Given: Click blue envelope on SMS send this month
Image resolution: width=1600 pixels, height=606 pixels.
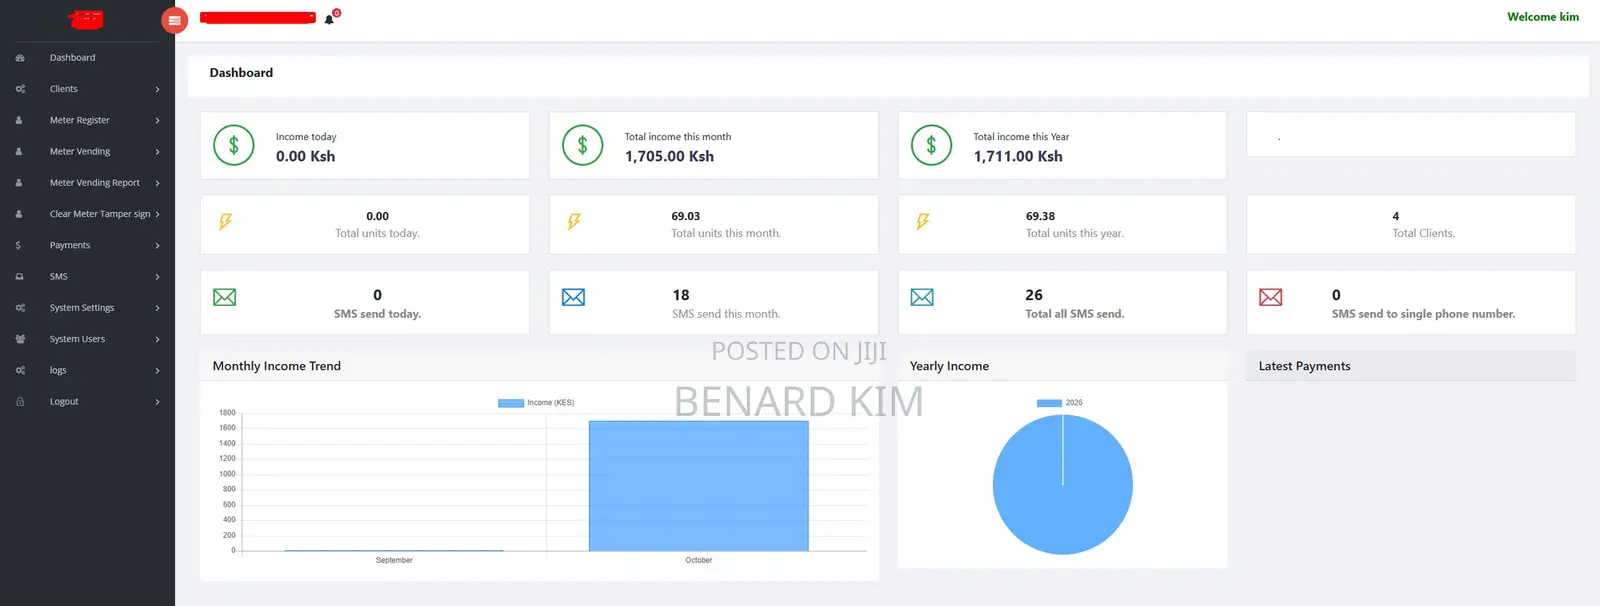Looking at the screenshot, I should (x=573, y=297).
